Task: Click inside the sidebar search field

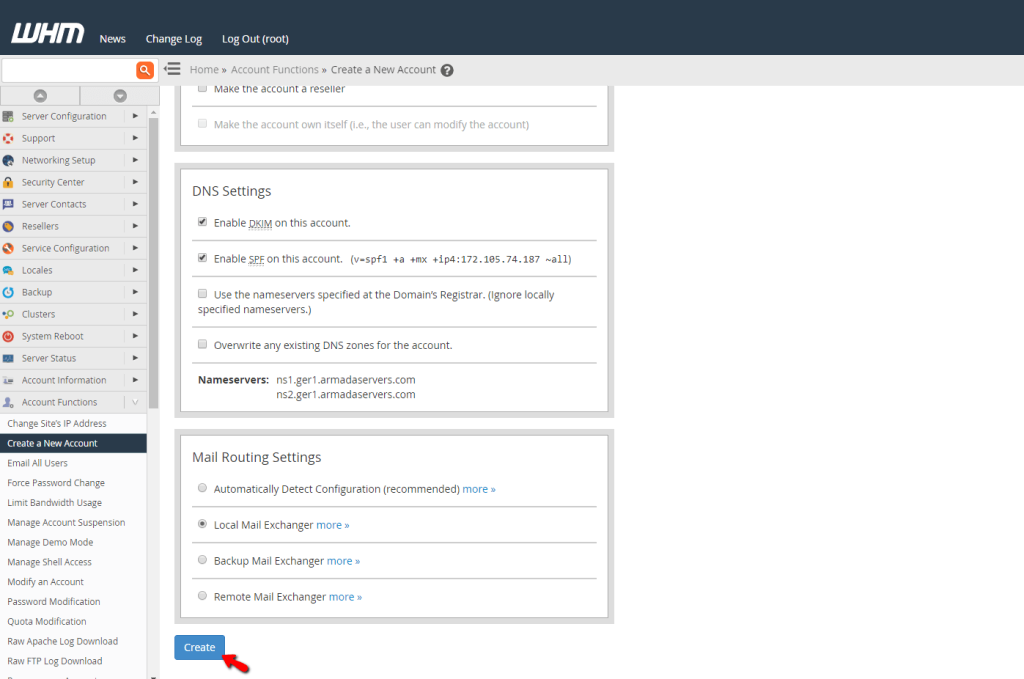Action: pyautogui.click(x=68, y=70)
